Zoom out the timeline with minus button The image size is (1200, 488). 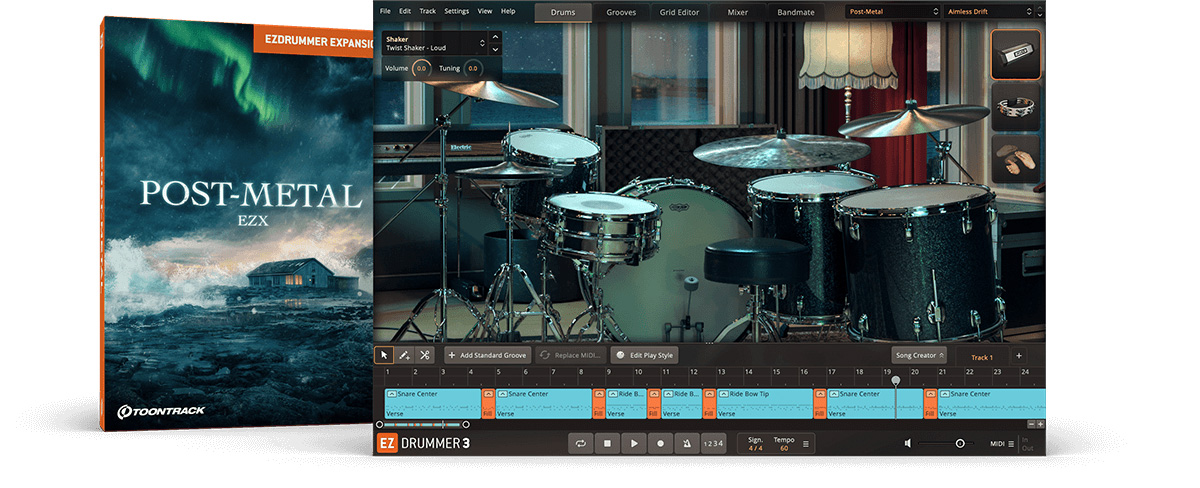coord(1030,424)
